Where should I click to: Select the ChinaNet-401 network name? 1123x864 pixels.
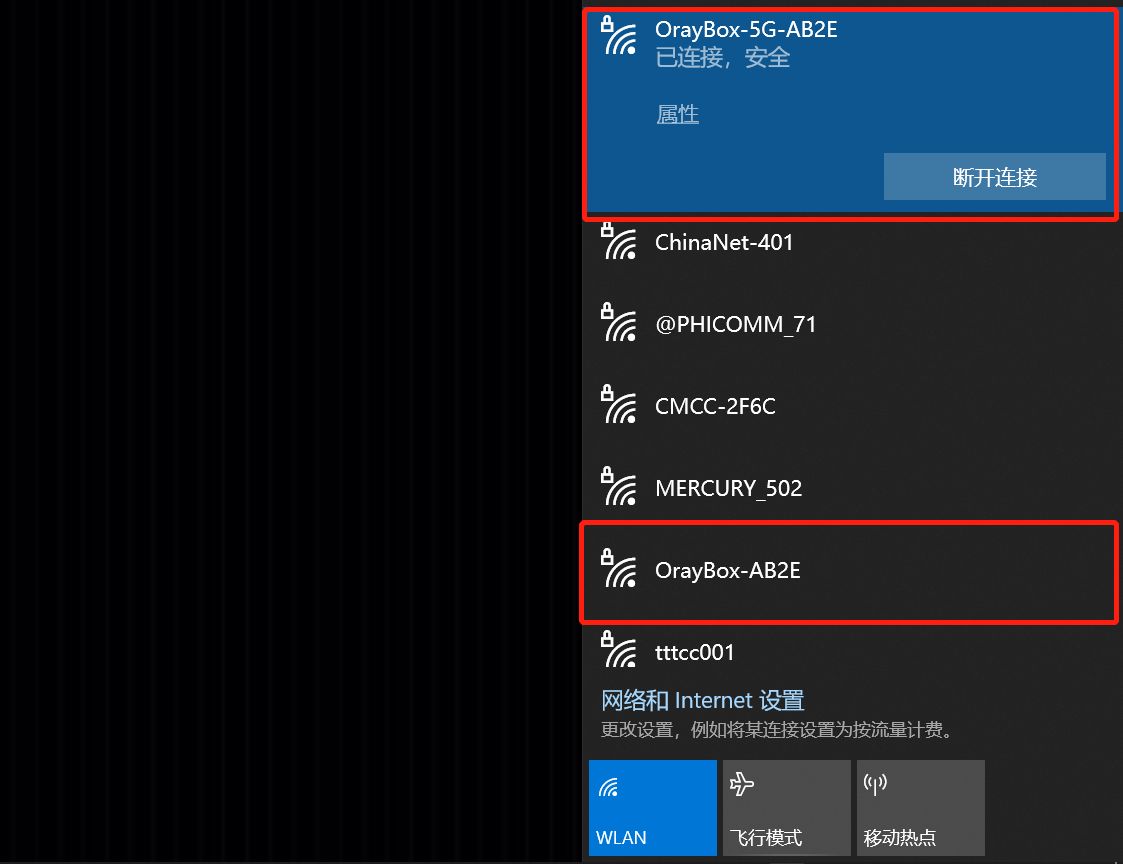[x=724, y=242]
